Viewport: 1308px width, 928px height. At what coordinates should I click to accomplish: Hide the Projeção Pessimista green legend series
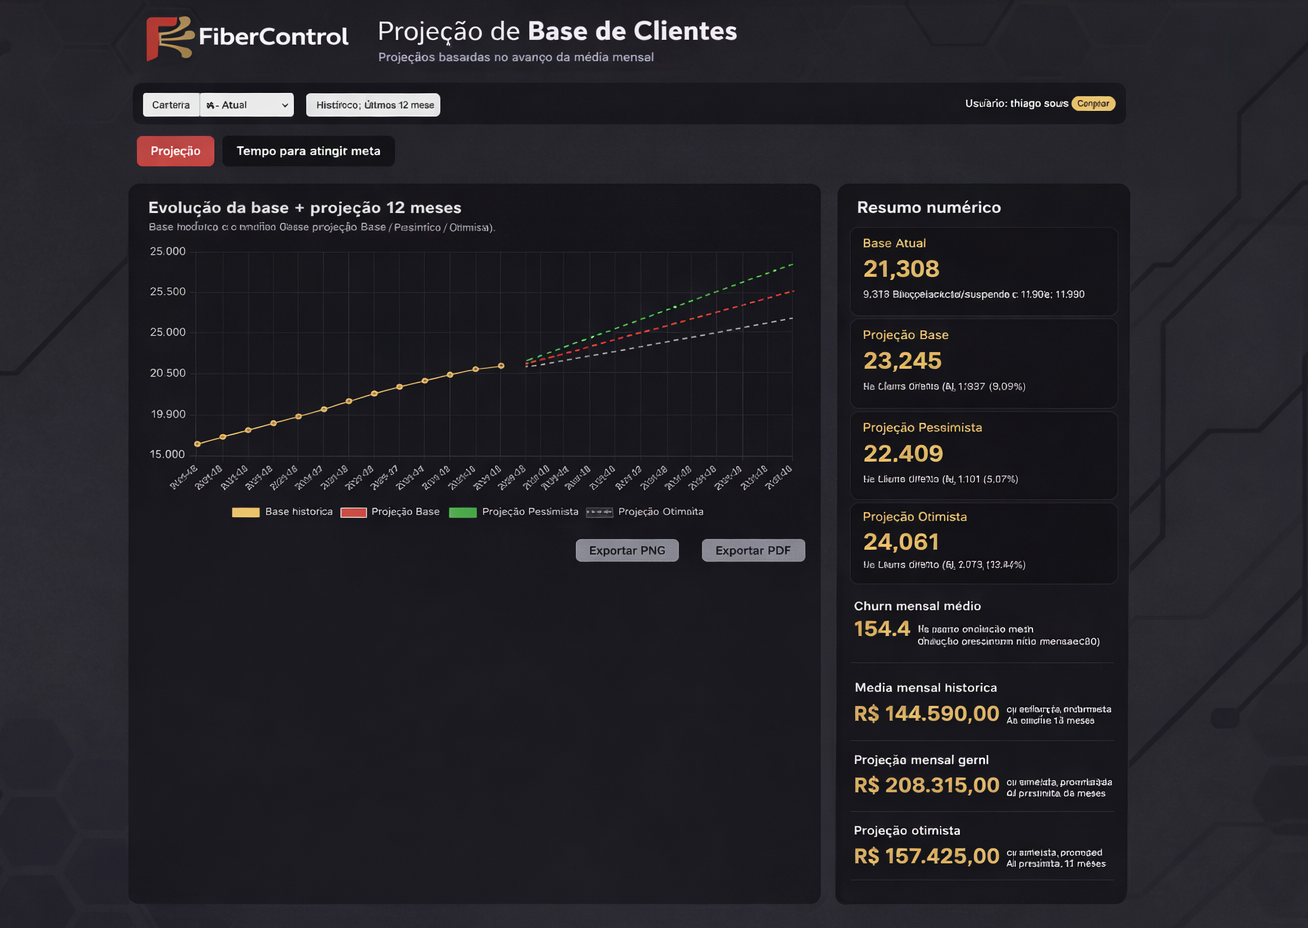[x=463, y=512]
